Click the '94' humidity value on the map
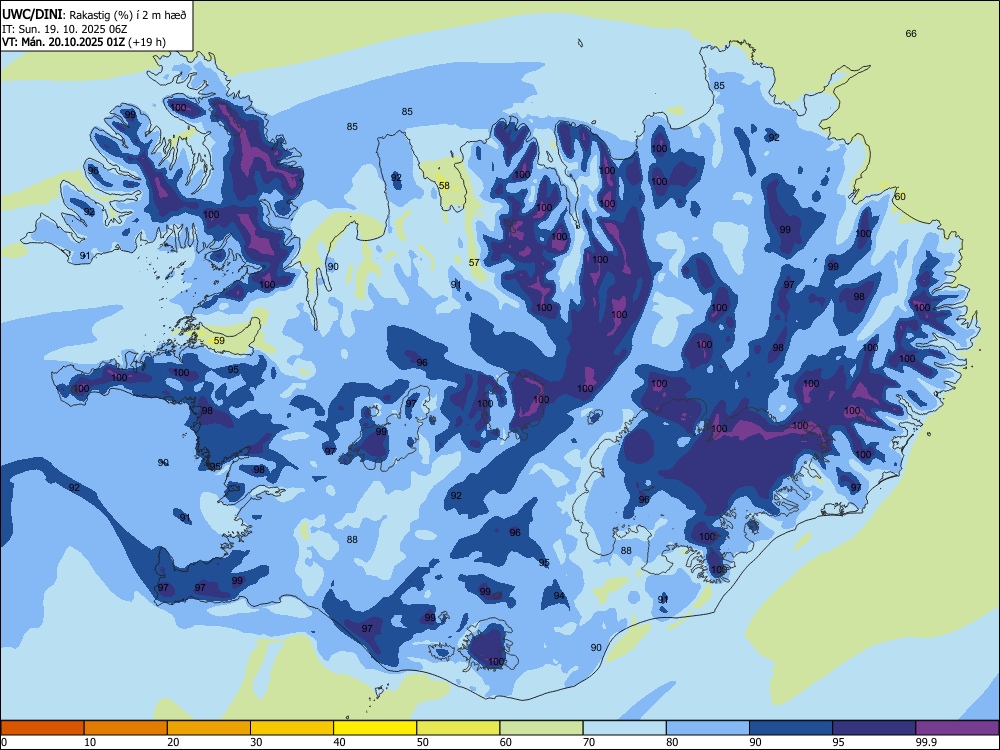The width and height of the screenshot is (1000, 750). 559,596
